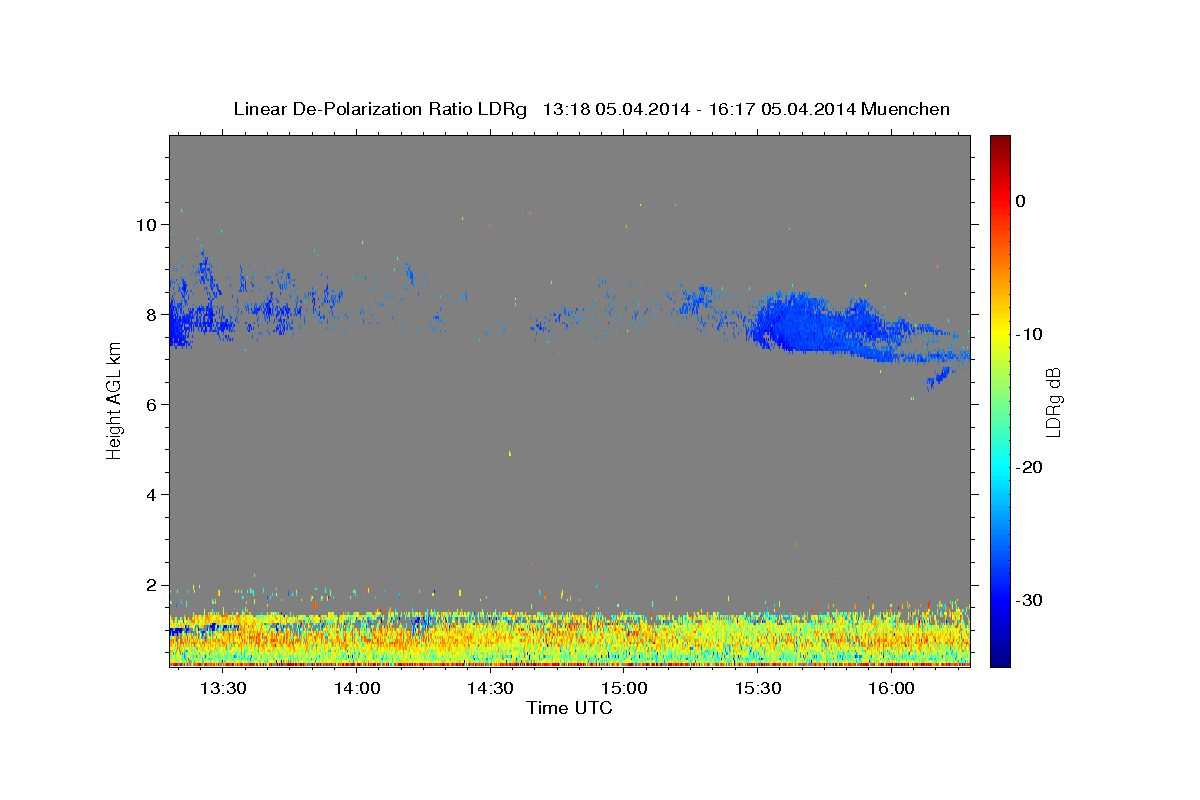The height and width of the screenshot is (800, 1200).
Task: Click the yellow-orange boundary layer near the ground
Action: pos(569,638)
